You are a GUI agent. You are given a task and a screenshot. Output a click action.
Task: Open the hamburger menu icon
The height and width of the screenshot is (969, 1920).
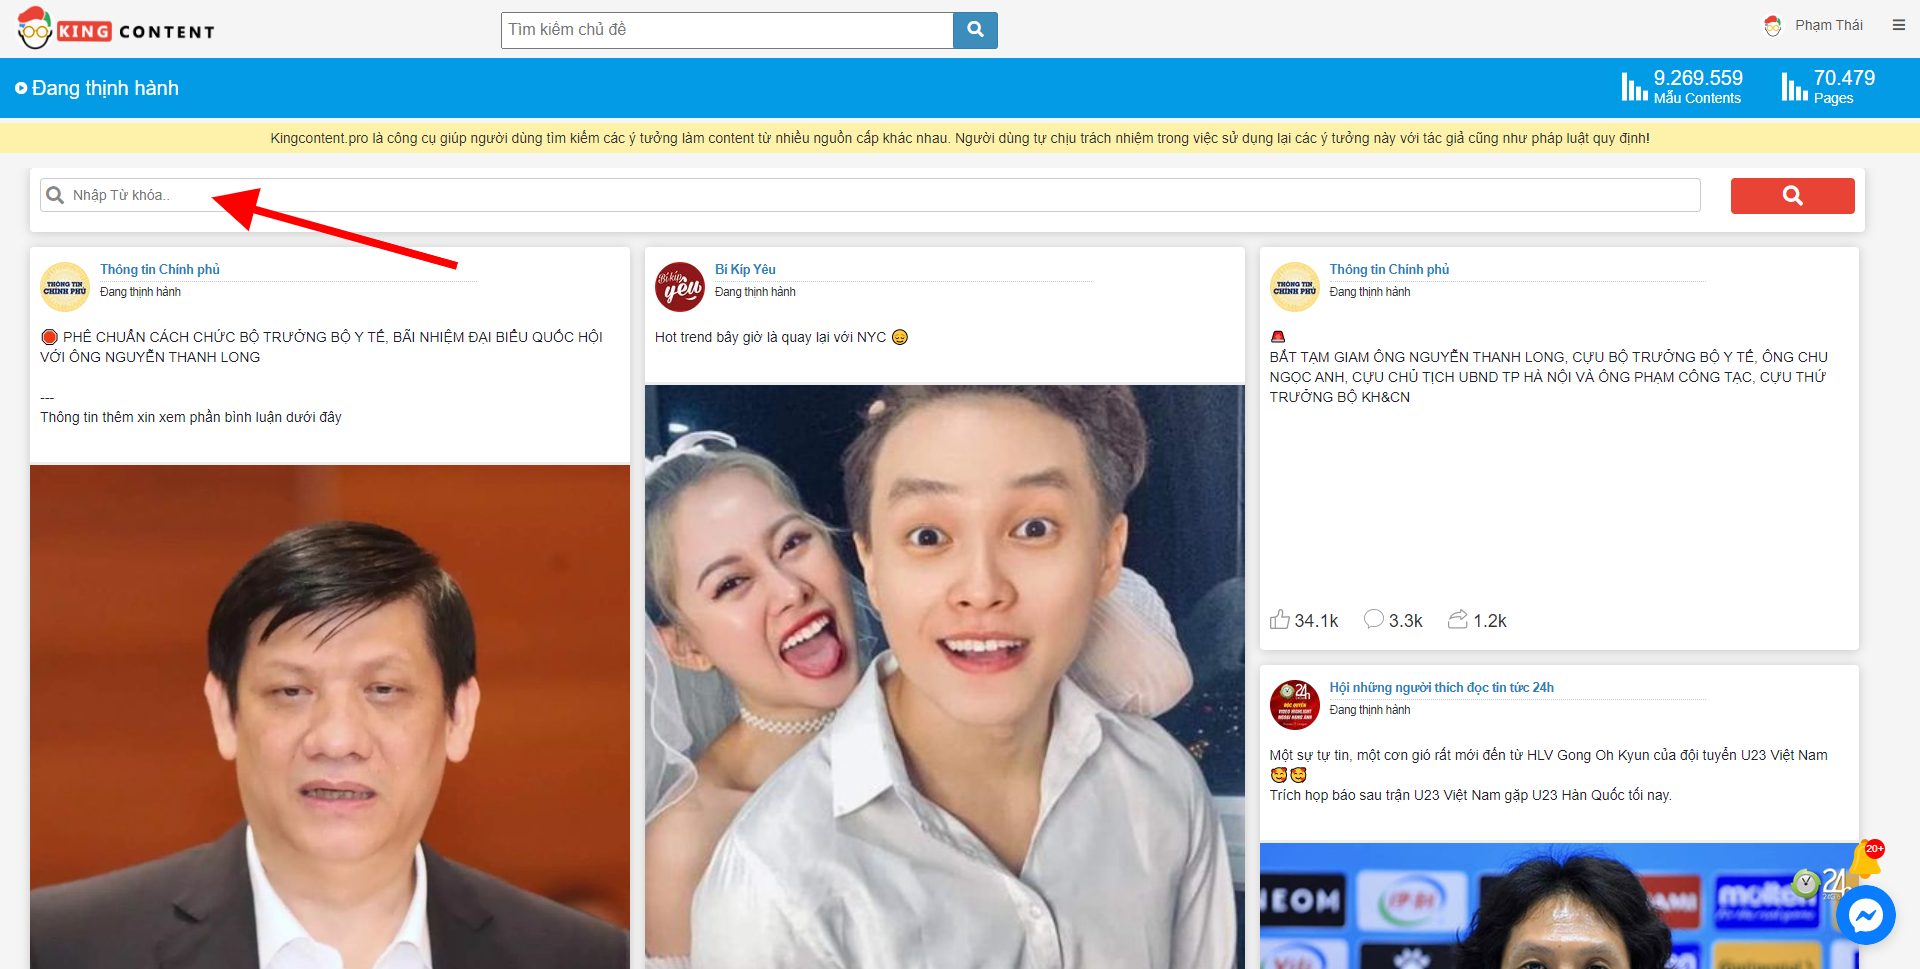(1898, 25)
